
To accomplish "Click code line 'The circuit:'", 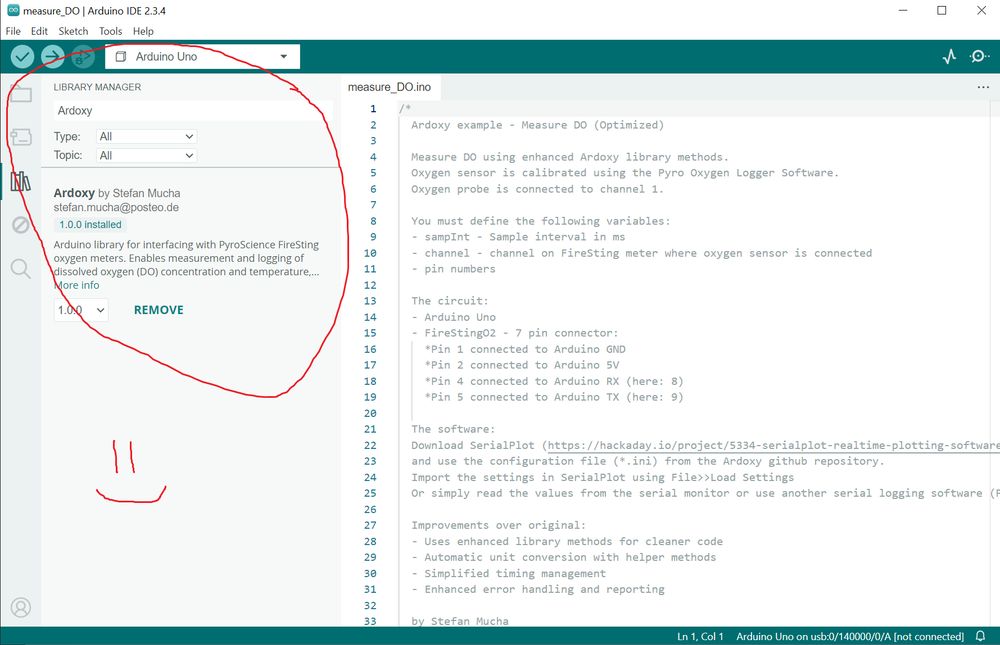I will tap(448, 301).
